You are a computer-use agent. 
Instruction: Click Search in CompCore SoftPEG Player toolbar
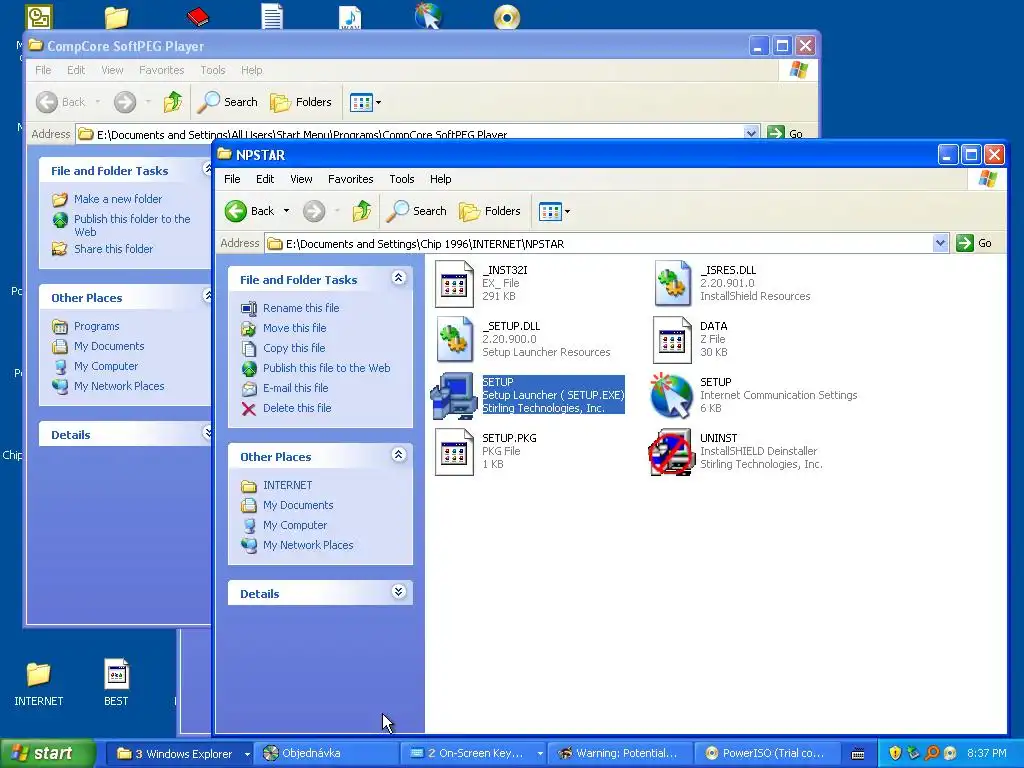(228, 102)
